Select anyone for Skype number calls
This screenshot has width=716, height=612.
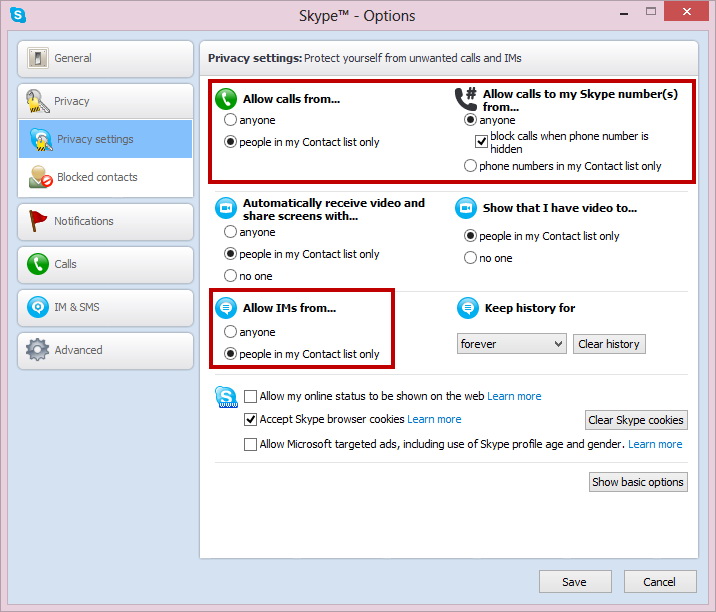470,120
